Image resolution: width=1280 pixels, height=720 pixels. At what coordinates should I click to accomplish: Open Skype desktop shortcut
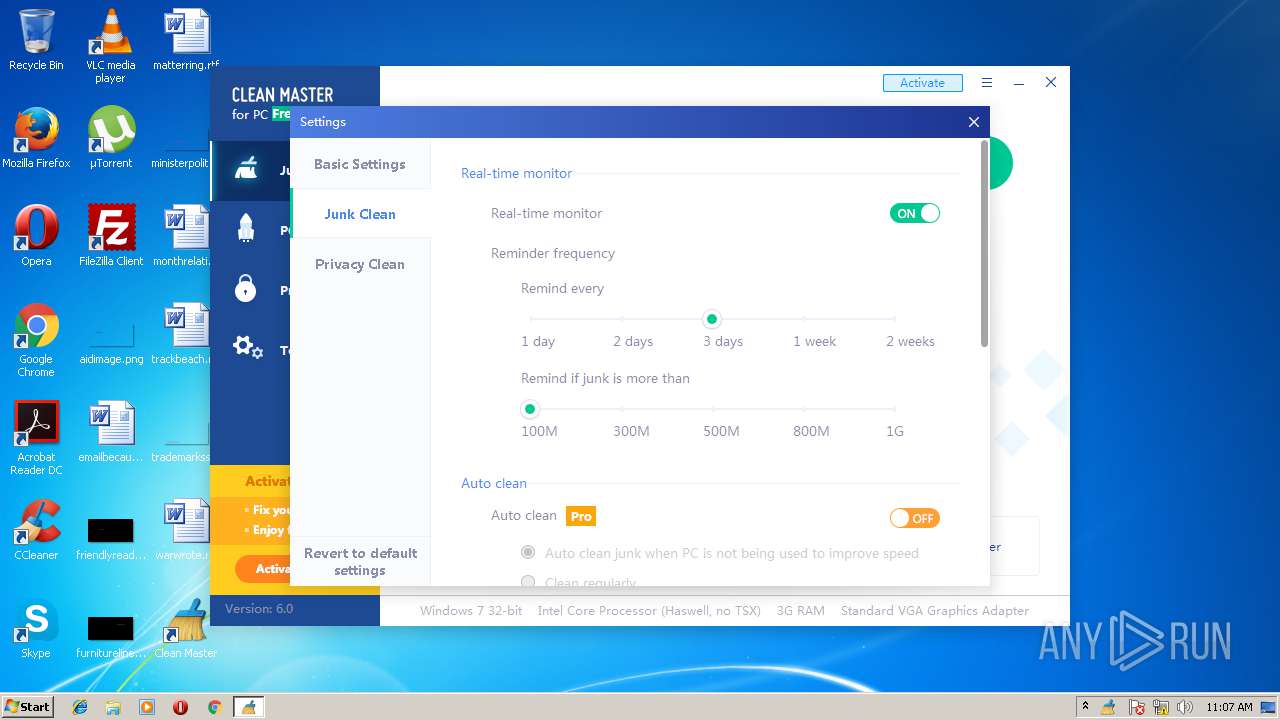pyautogui.click(x=36, y=628)
